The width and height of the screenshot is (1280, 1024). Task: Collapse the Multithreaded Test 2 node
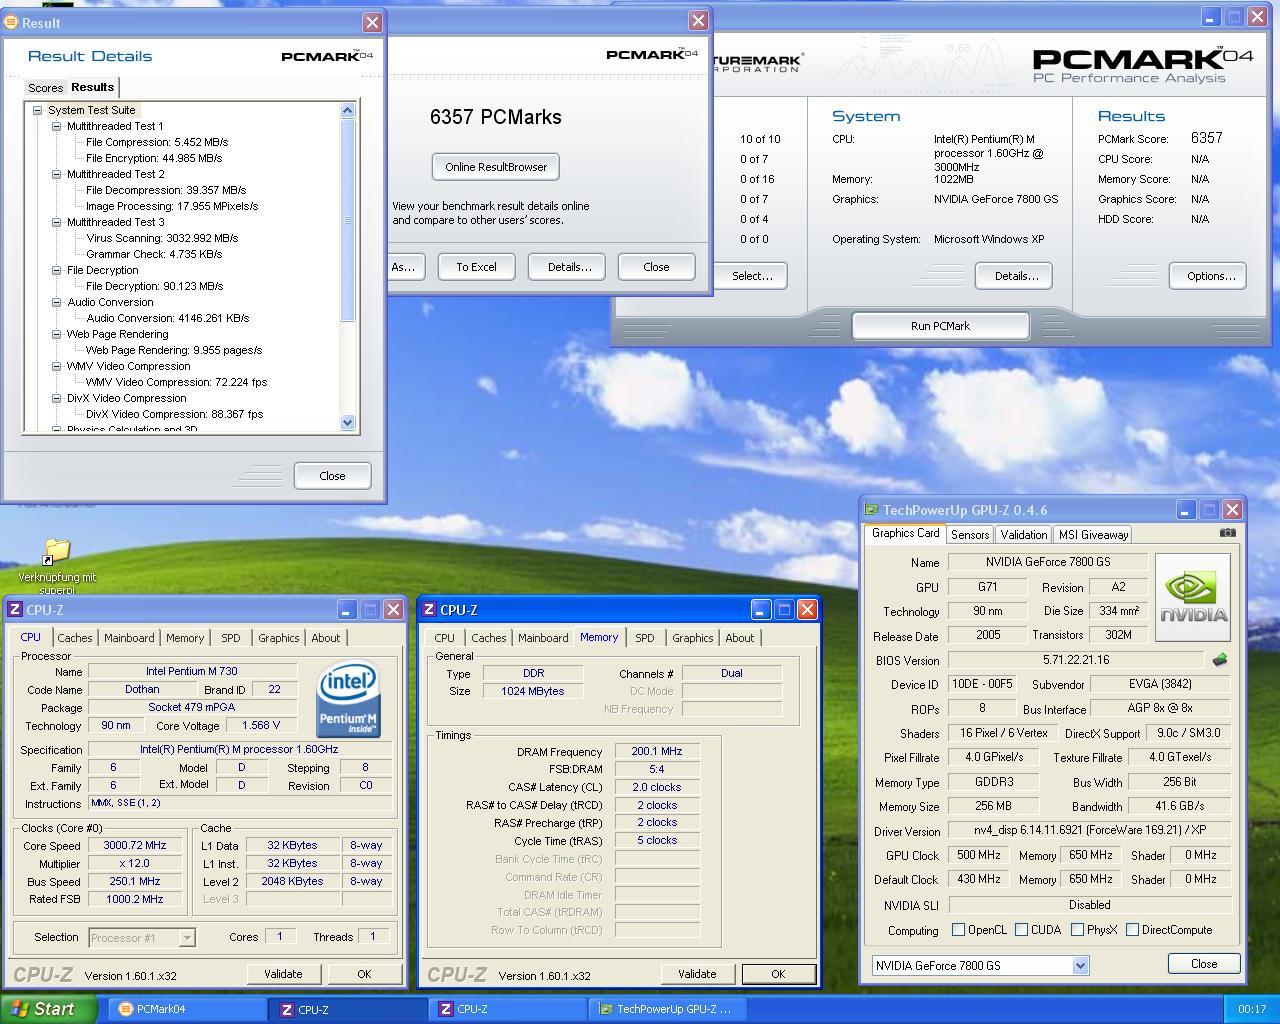(56, 174)
